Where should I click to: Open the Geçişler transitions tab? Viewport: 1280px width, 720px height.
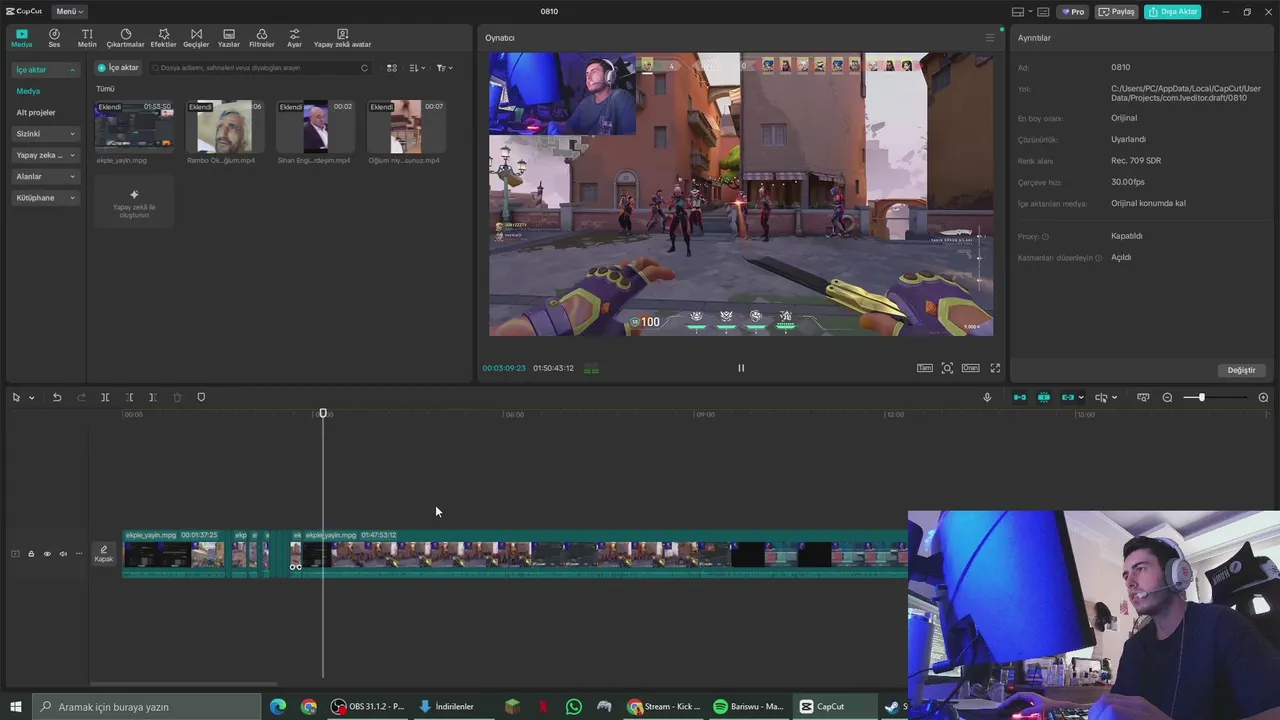tap(196, 38)
